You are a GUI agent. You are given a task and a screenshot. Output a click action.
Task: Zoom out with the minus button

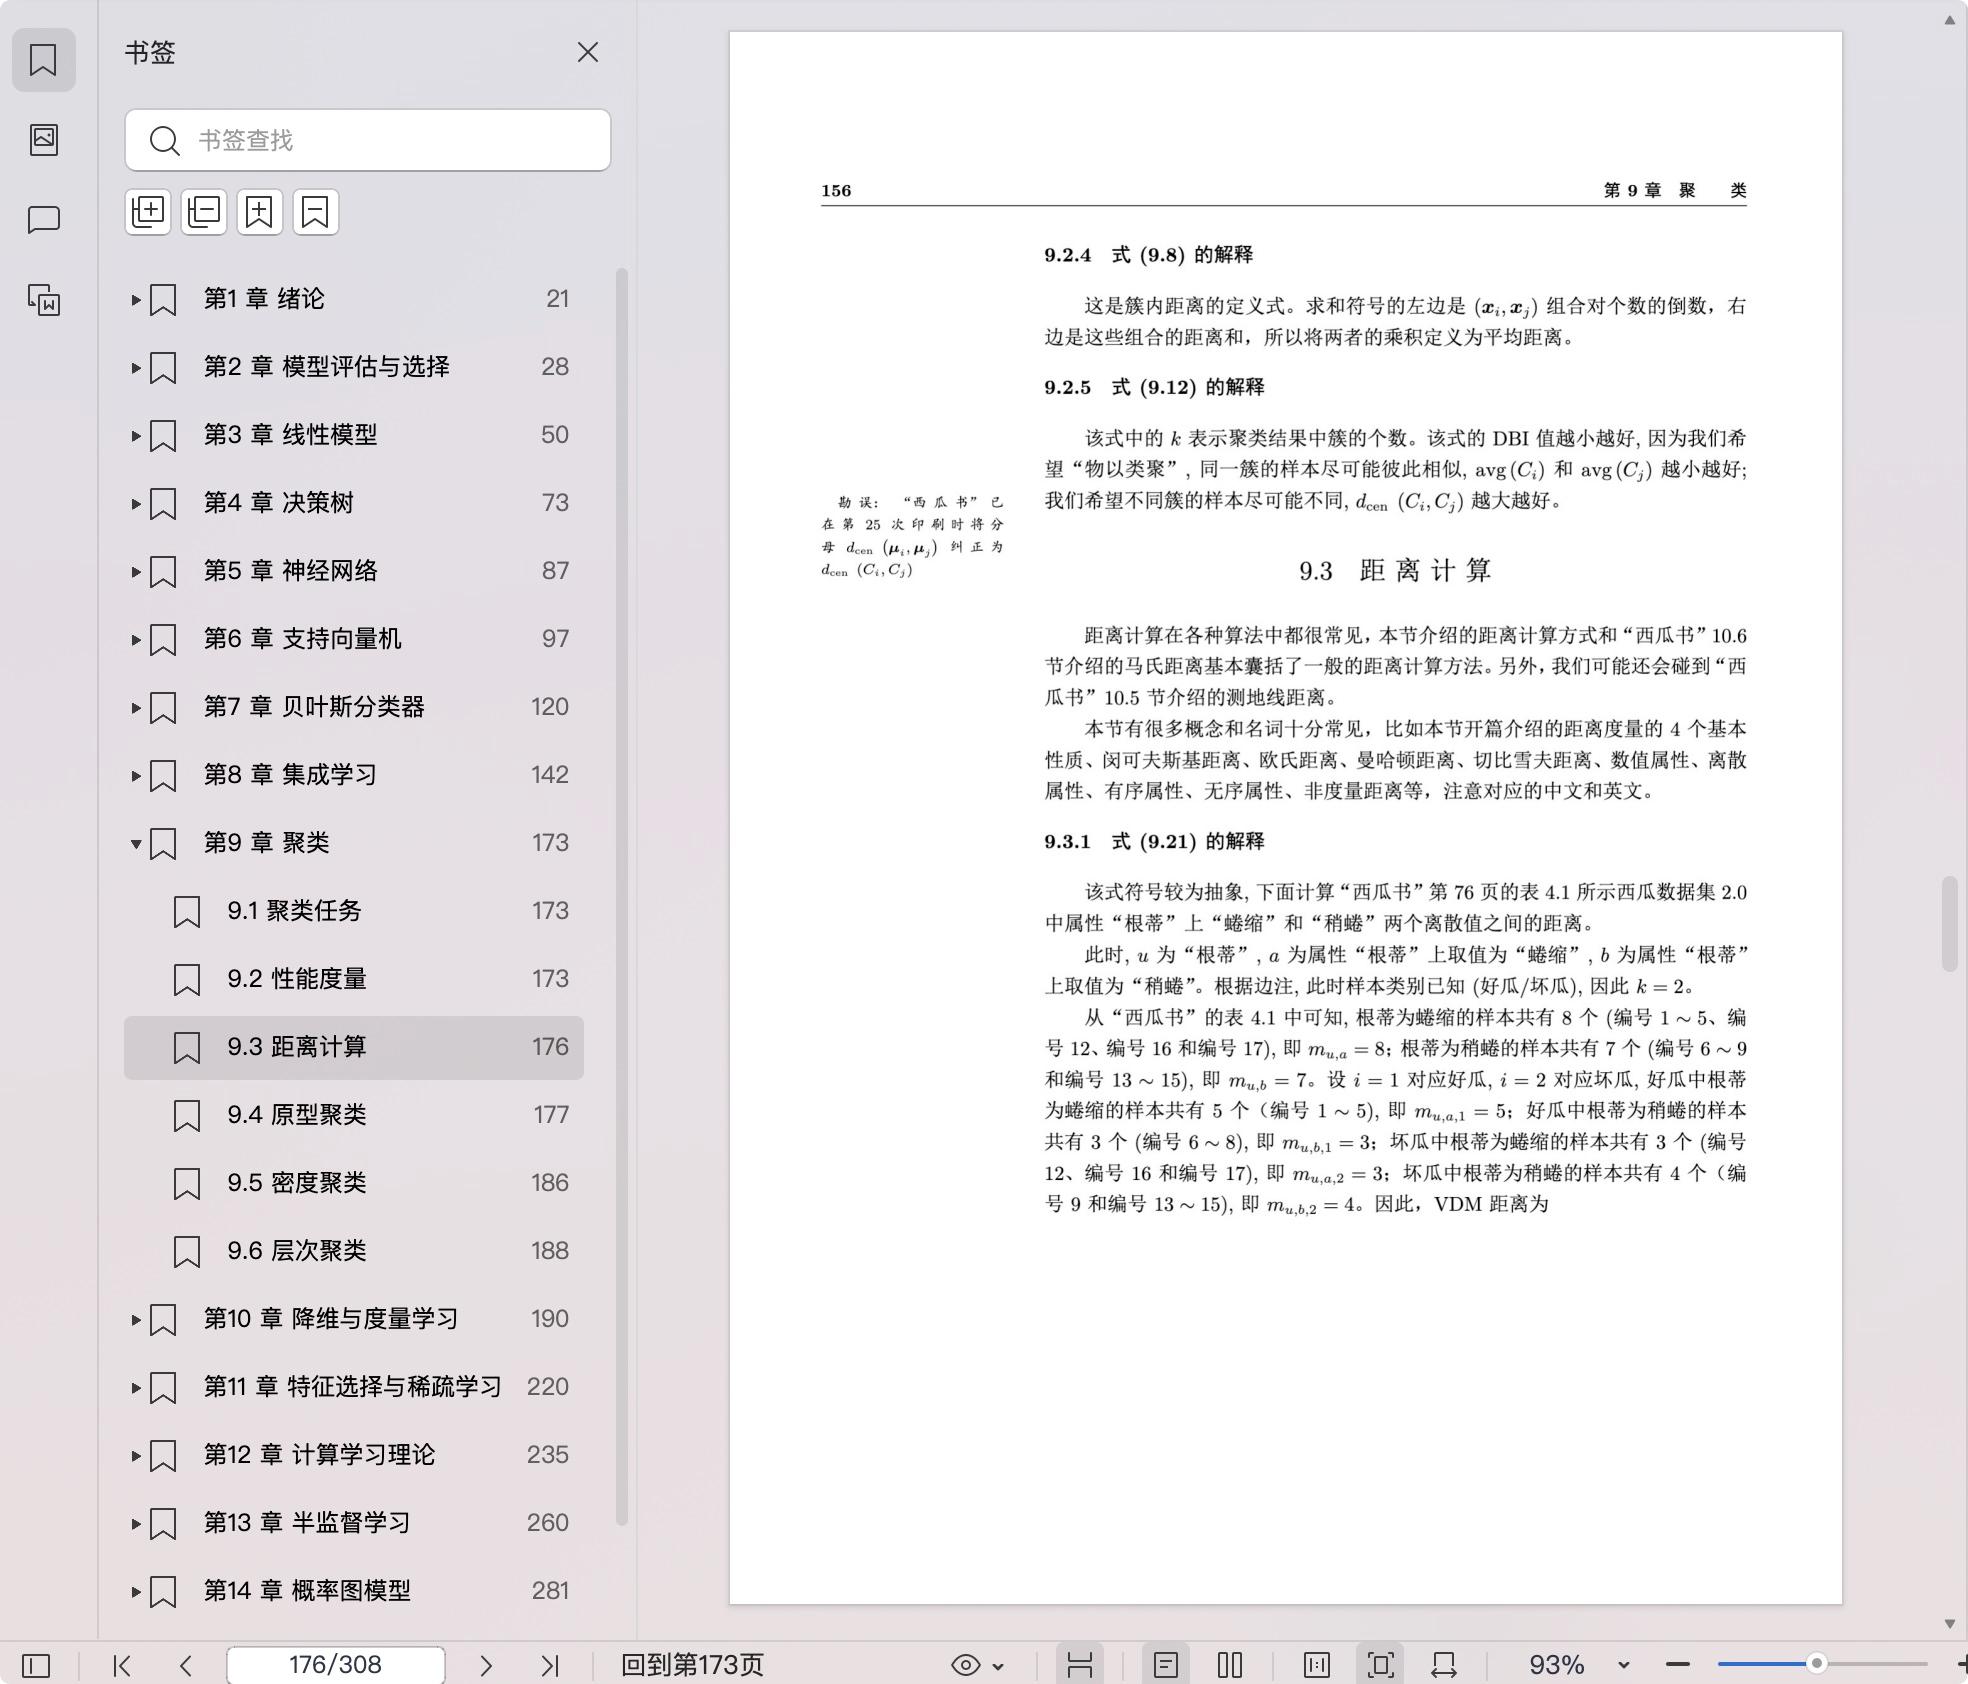point(1678,1665)
